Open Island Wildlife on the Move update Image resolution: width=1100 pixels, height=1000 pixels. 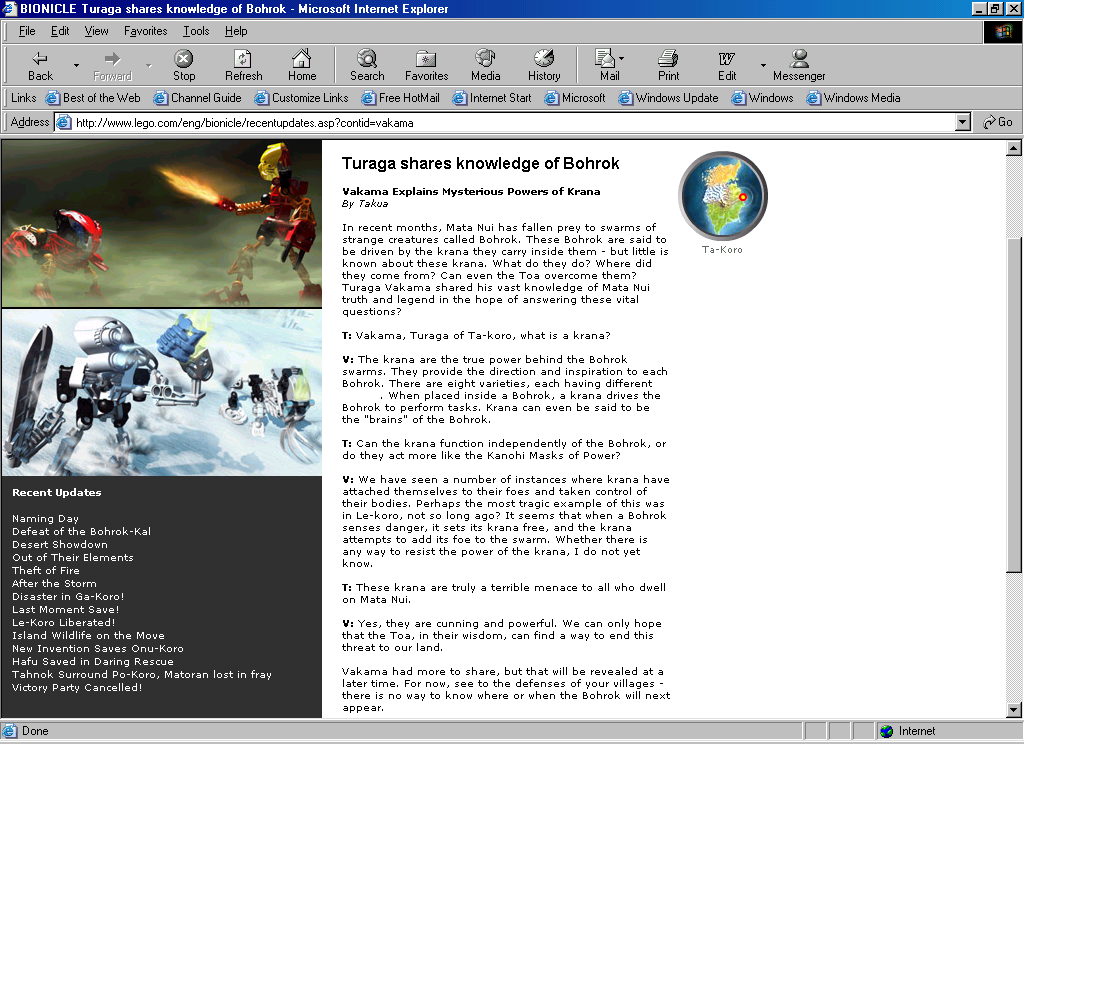88,635
